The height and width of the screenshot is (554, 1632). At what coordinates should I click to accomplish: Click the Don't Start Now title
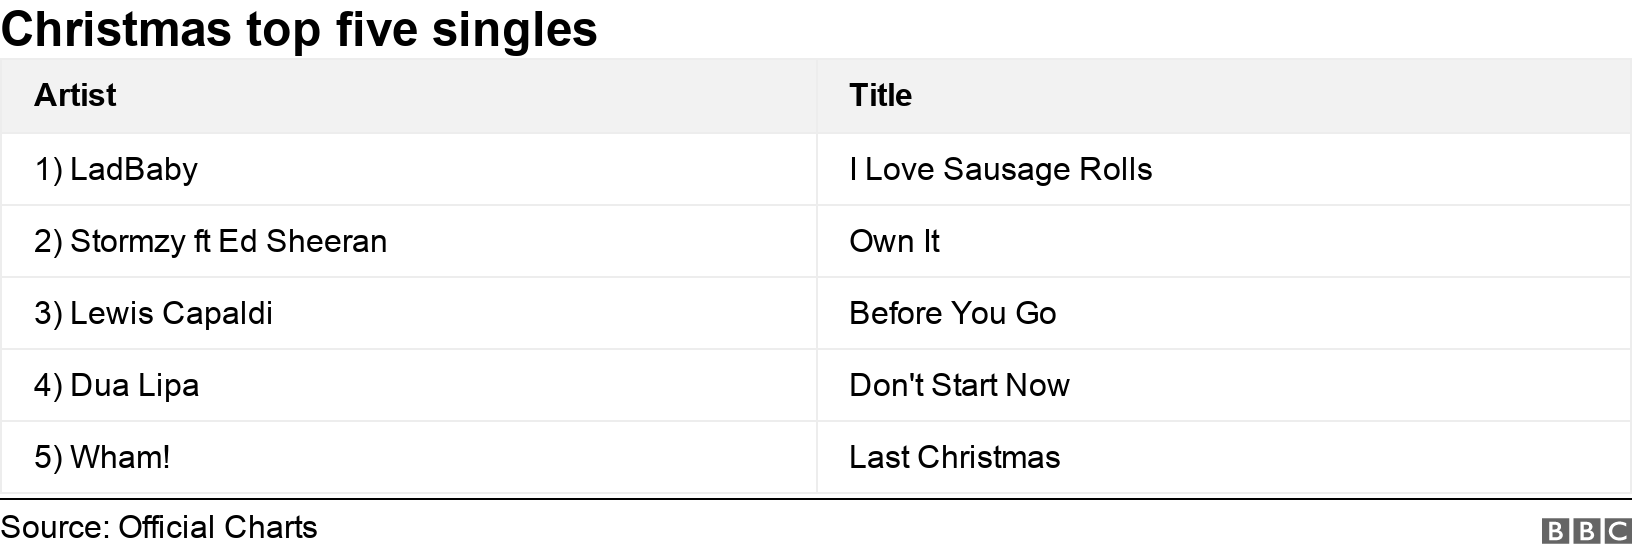click(959, 385)
